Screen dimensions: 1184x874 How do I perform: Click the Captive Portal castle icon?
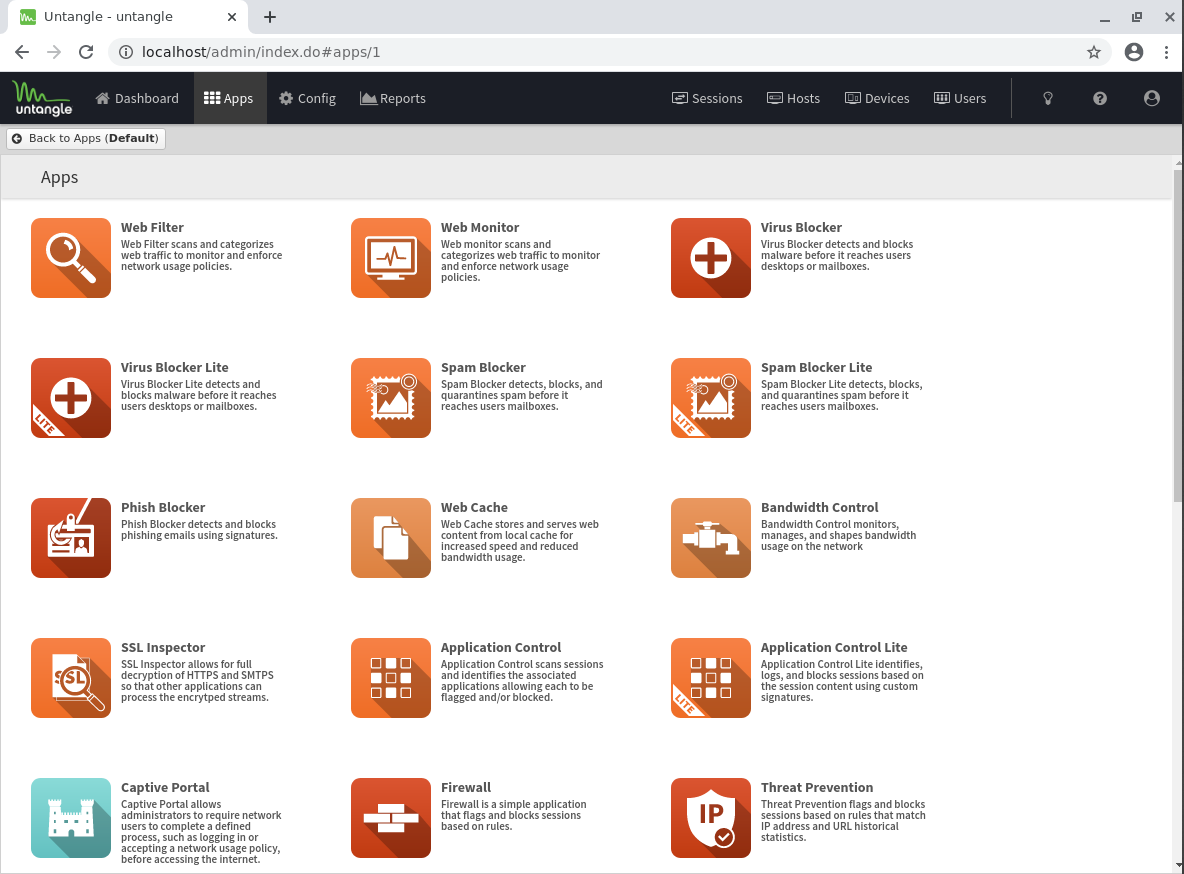[x=71, y=818]
